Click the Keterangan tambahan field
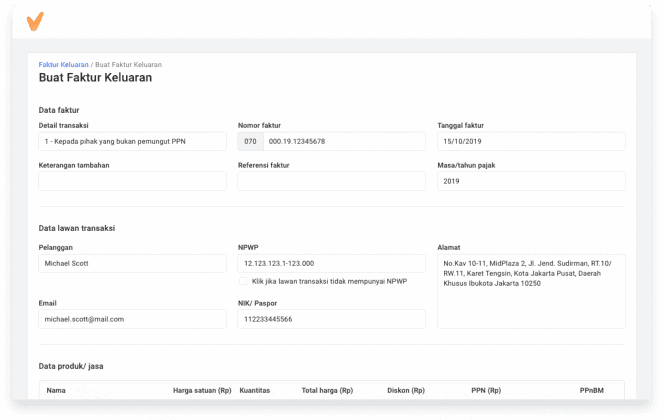Viewport: 664px width, 420px height. pyautogui.click(x=132, y=181)
